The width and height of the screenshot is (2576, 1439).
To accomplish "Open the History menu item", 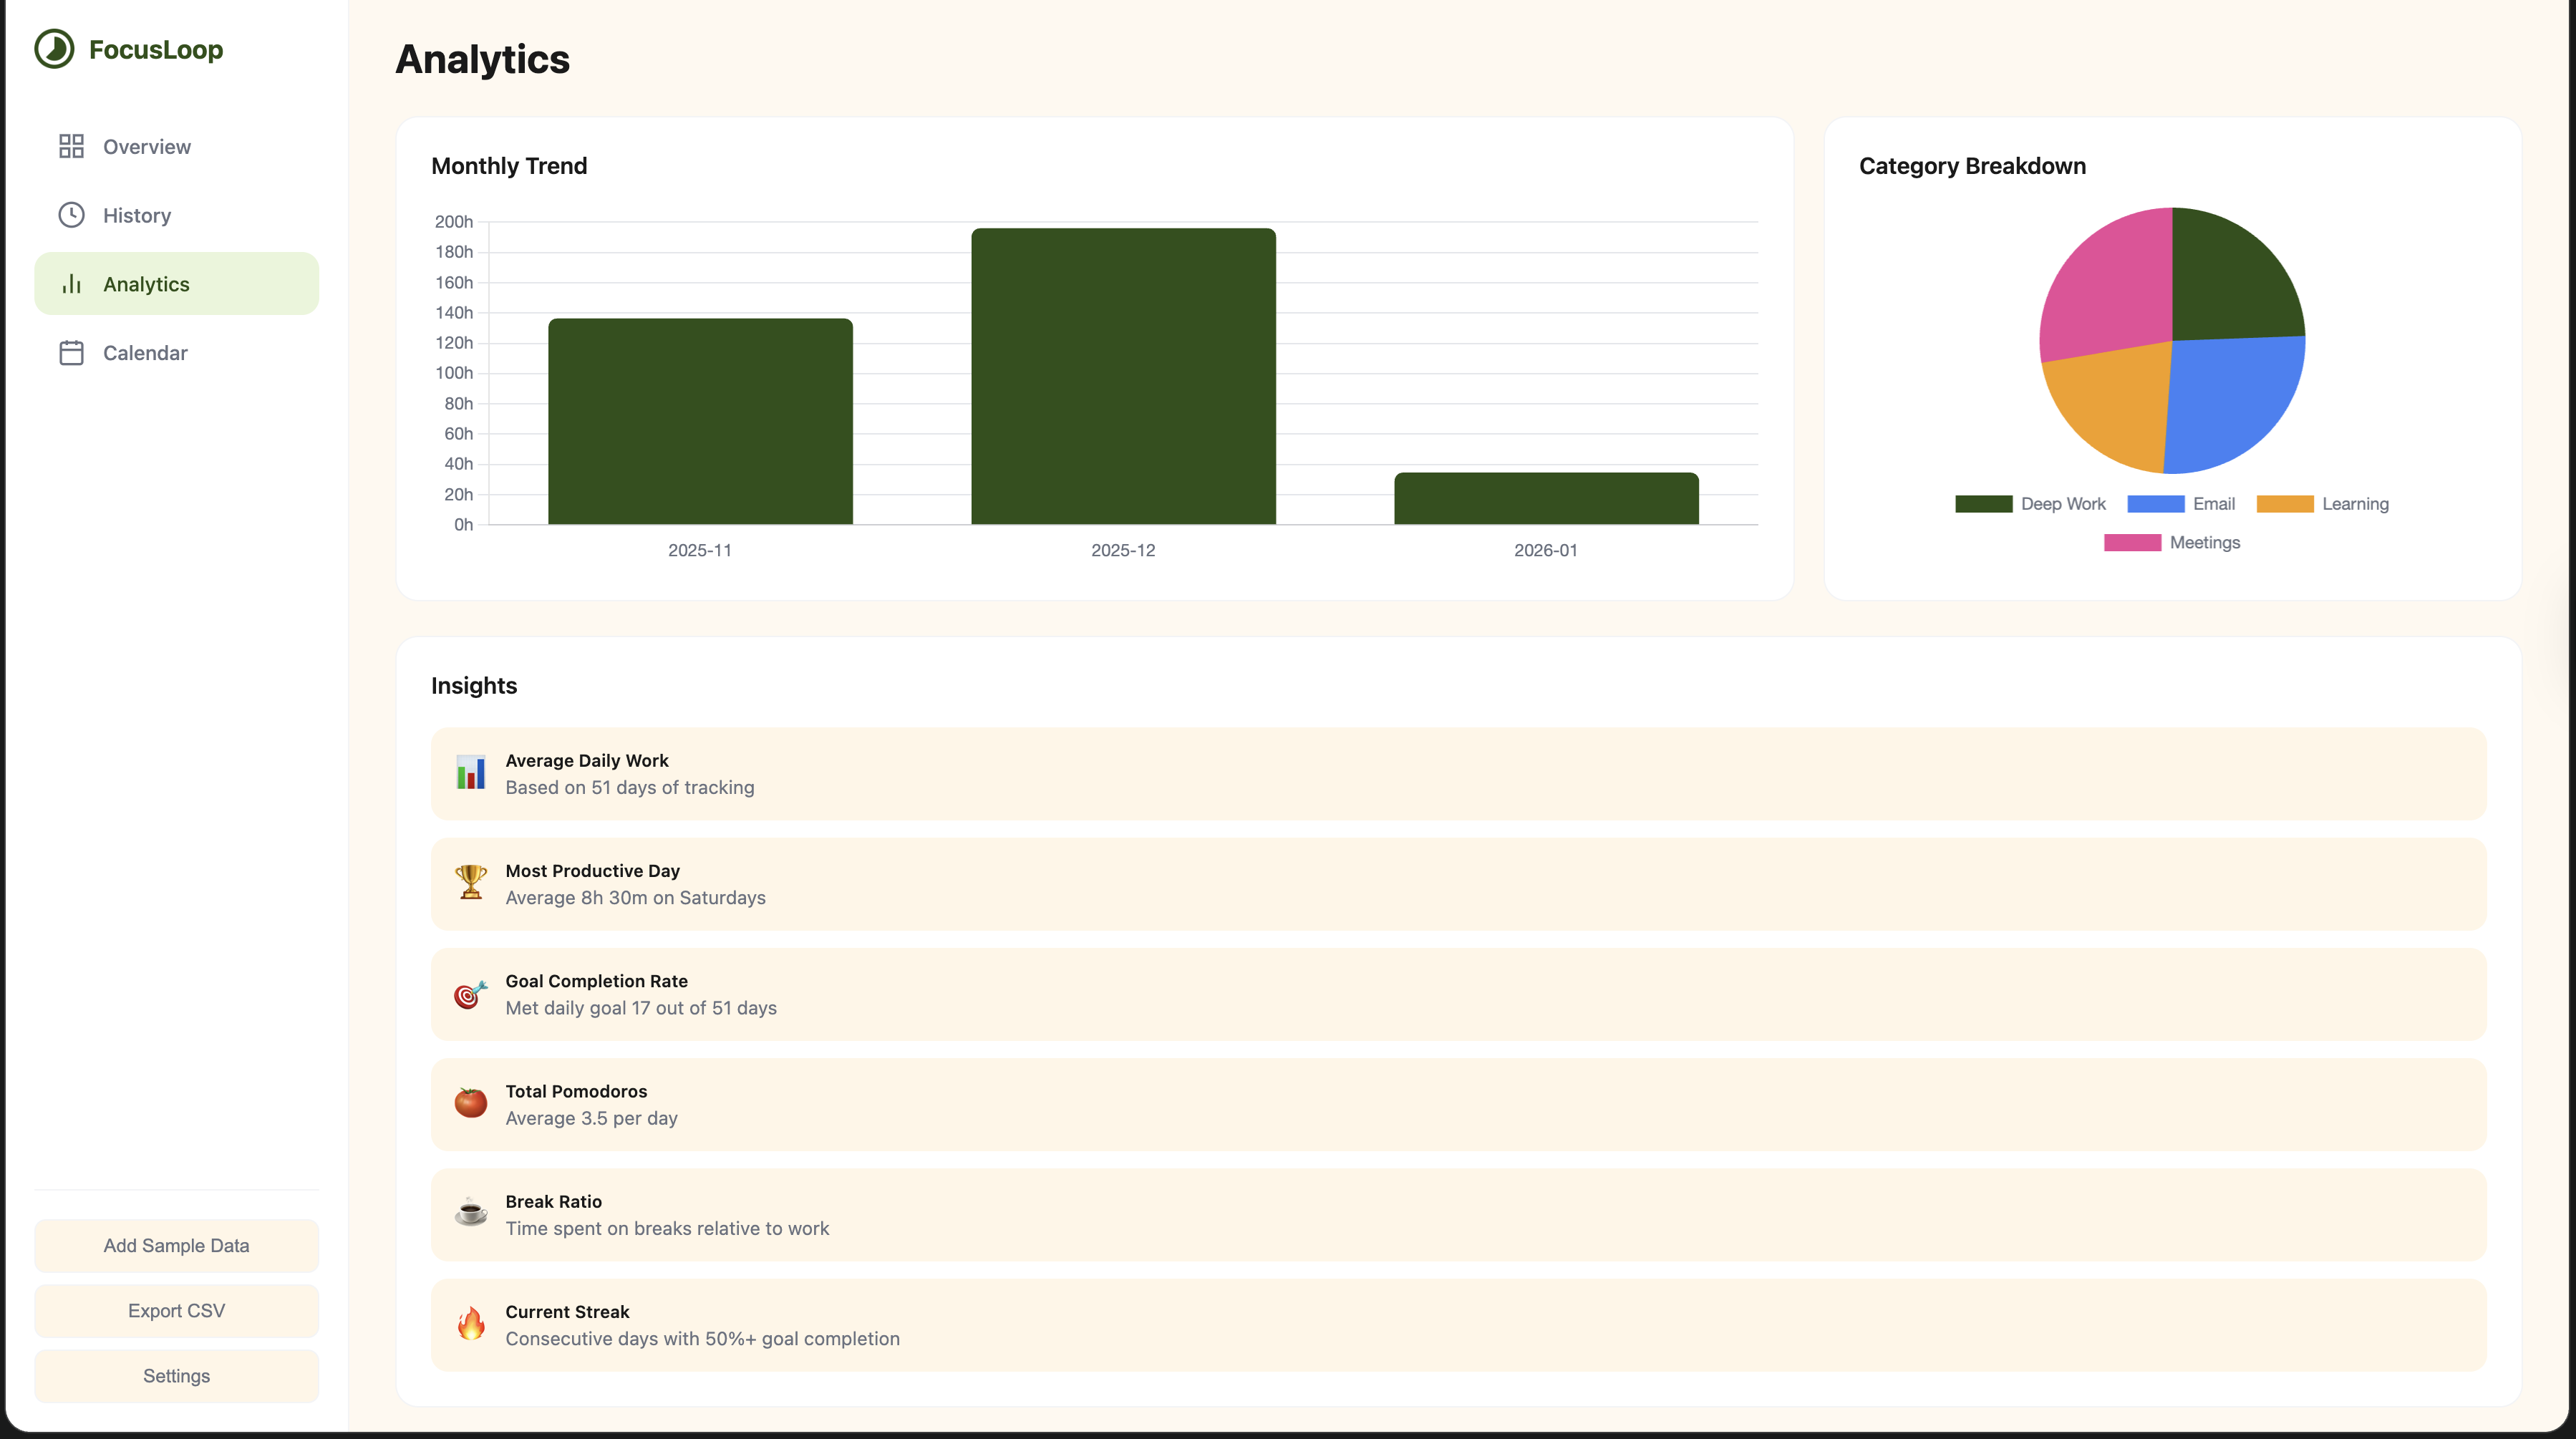I will click(x=137, y=215).
